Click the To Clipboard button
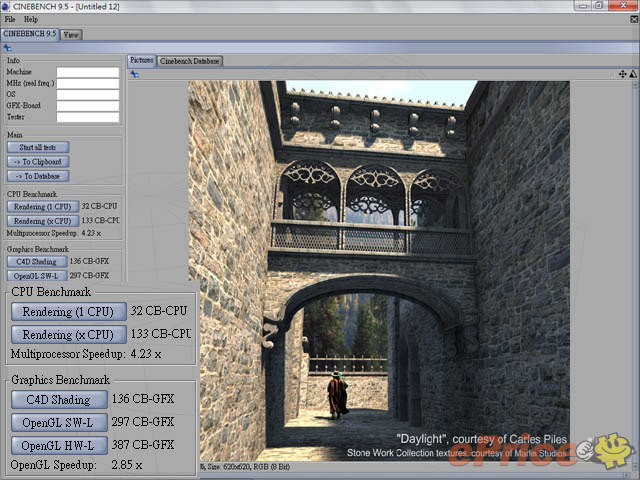 point(38,162)
